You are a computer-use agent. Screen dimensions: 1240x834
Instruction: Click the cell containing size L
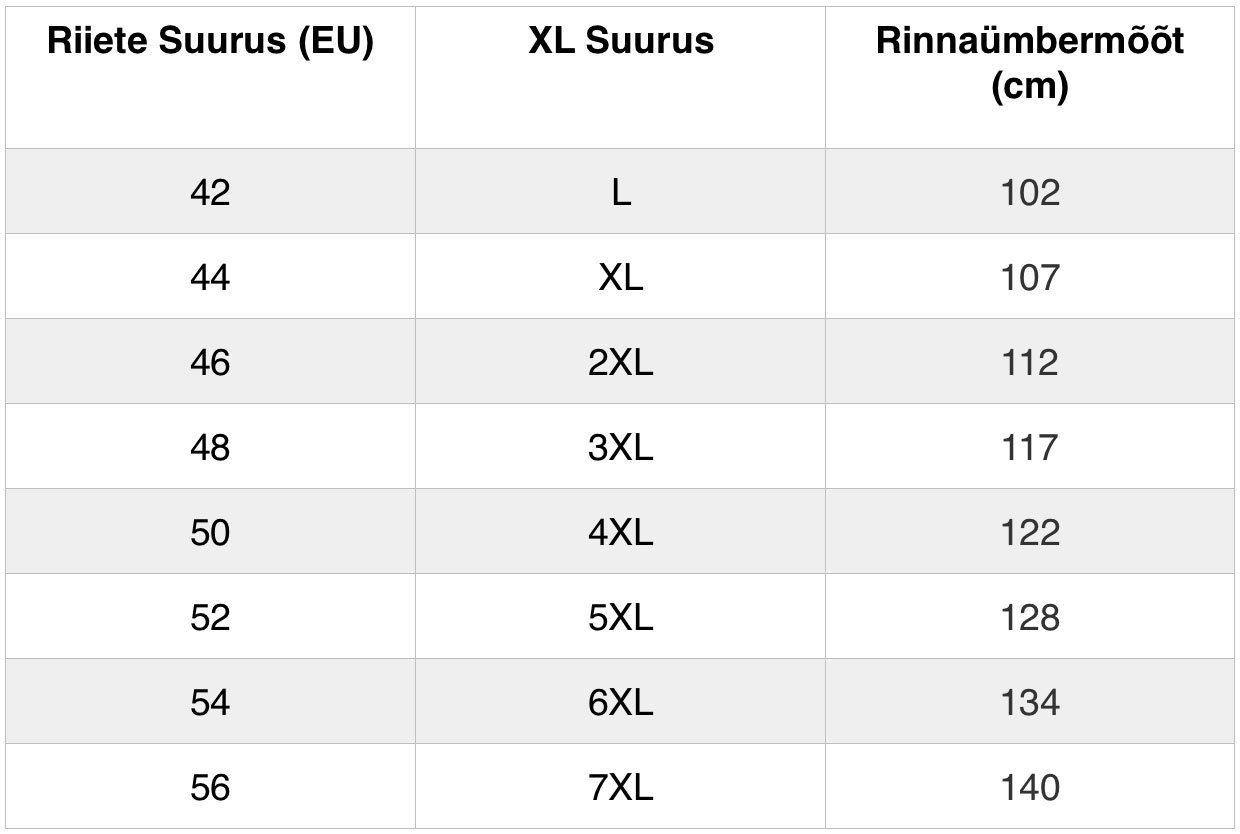pos(621,192)
